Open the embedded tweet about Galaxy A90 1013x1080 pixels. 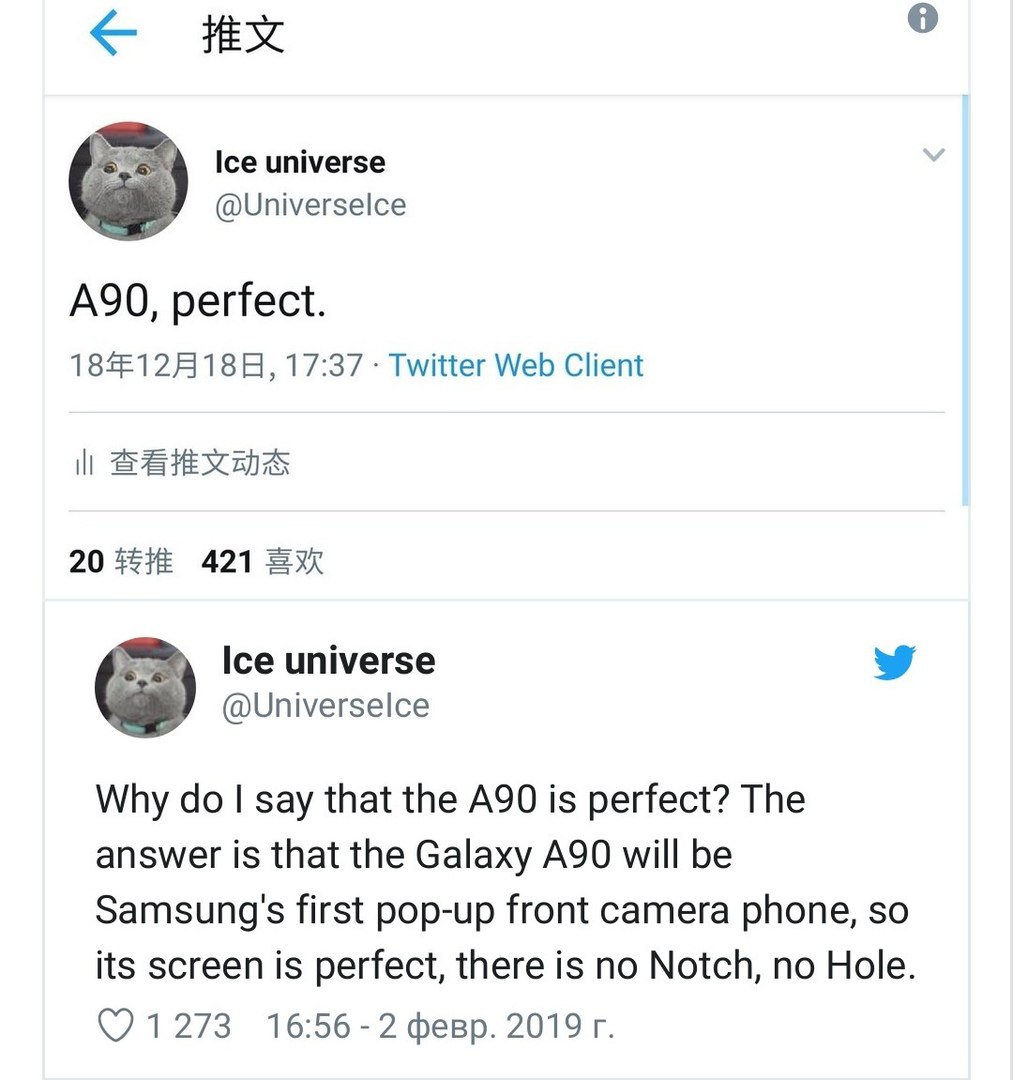coord(505,883)
